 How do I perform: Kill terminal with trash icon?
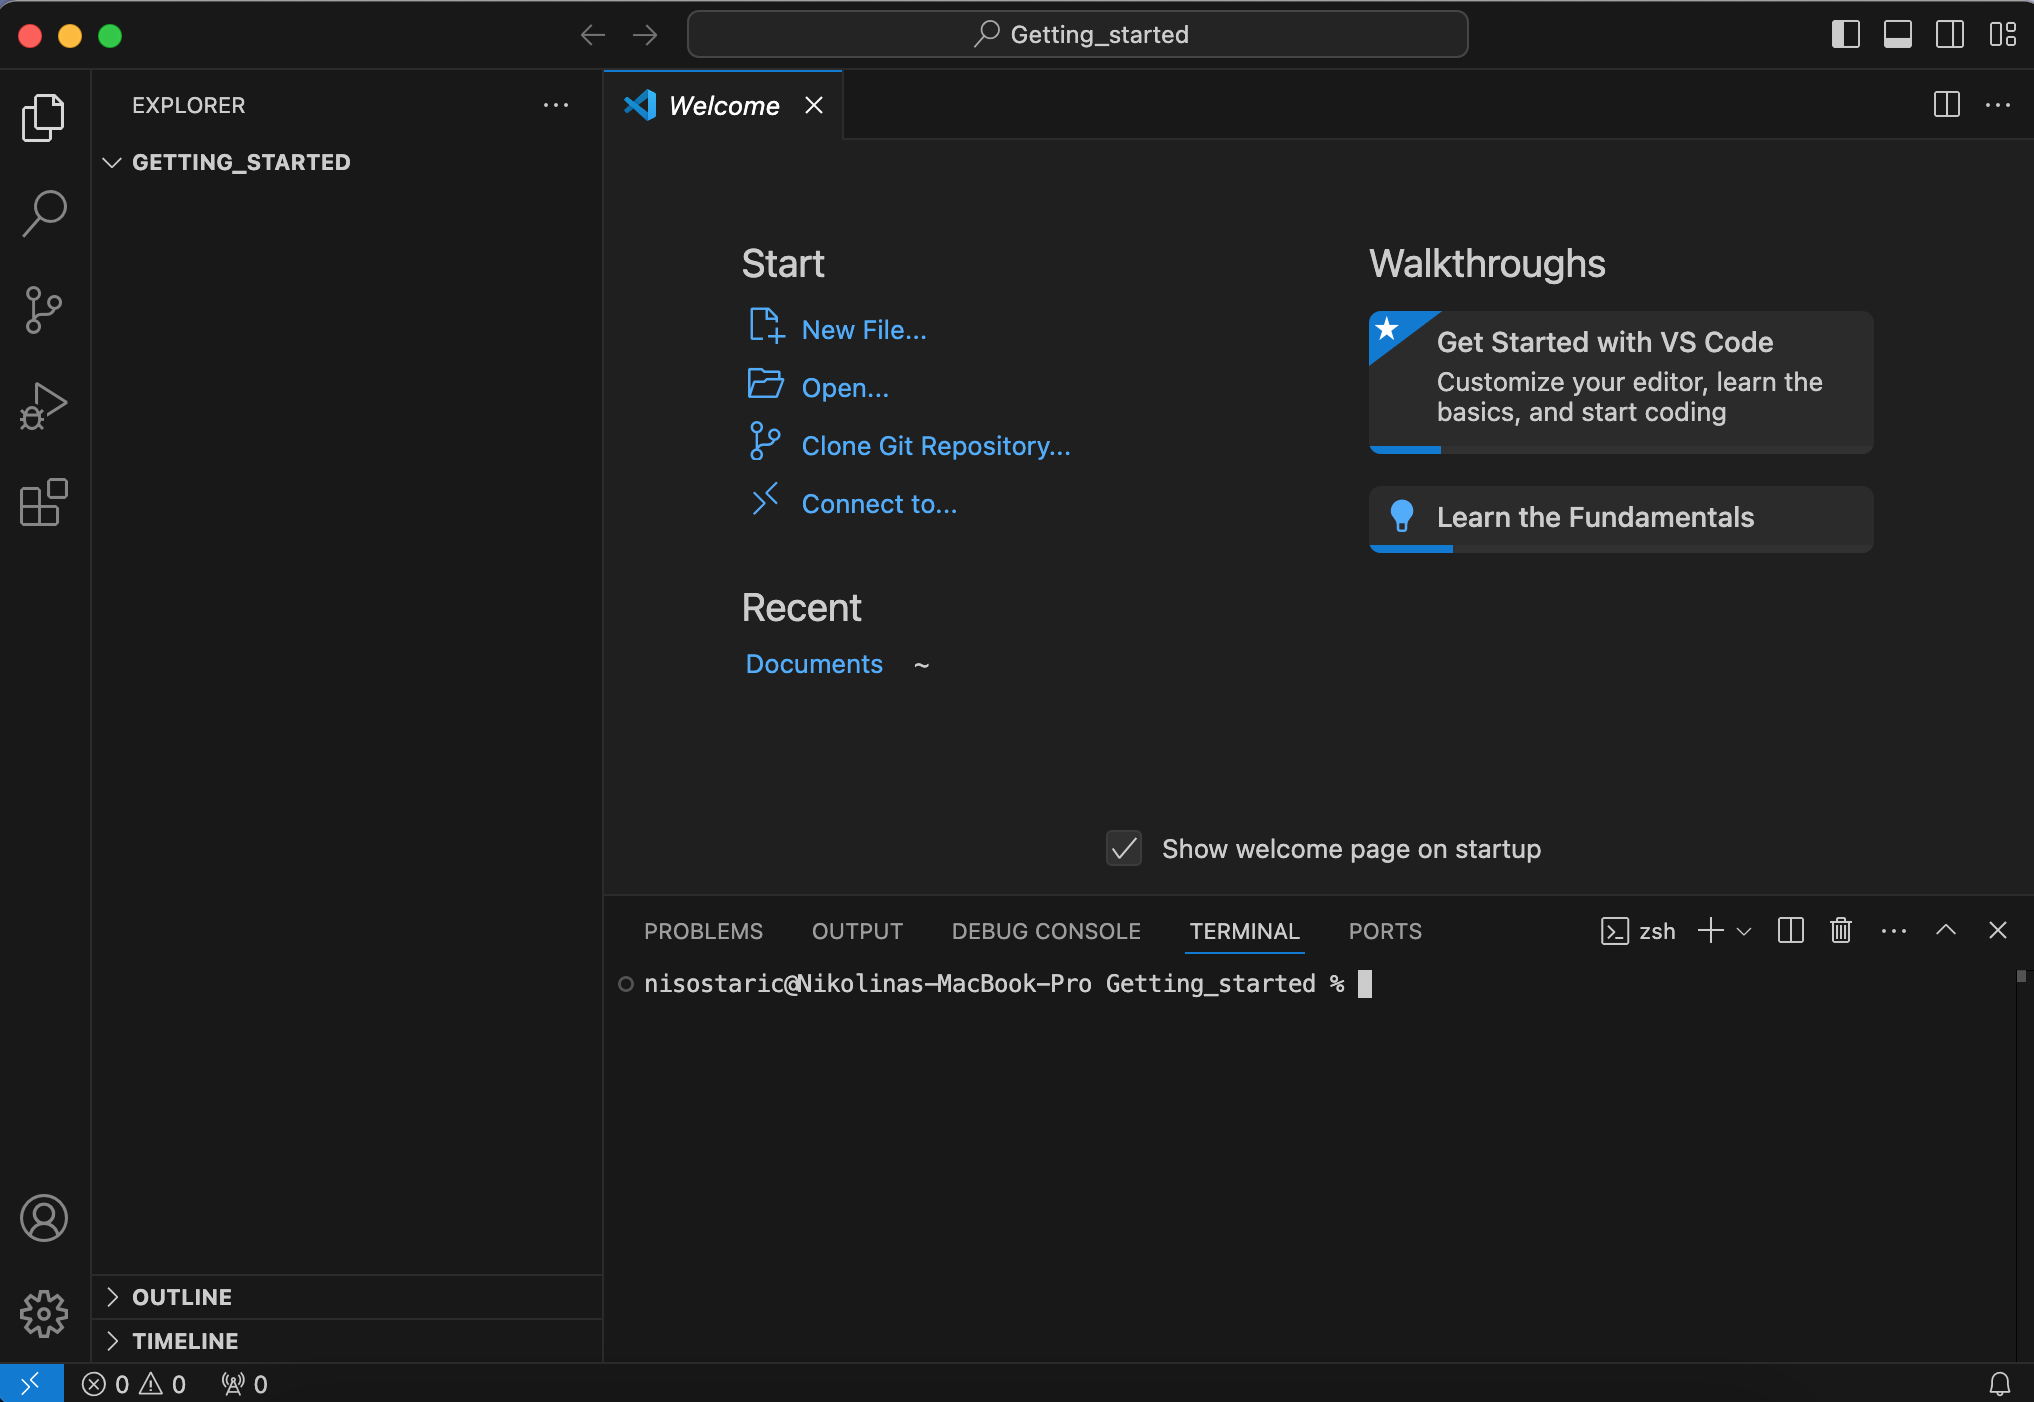[x=1841, y=931]
